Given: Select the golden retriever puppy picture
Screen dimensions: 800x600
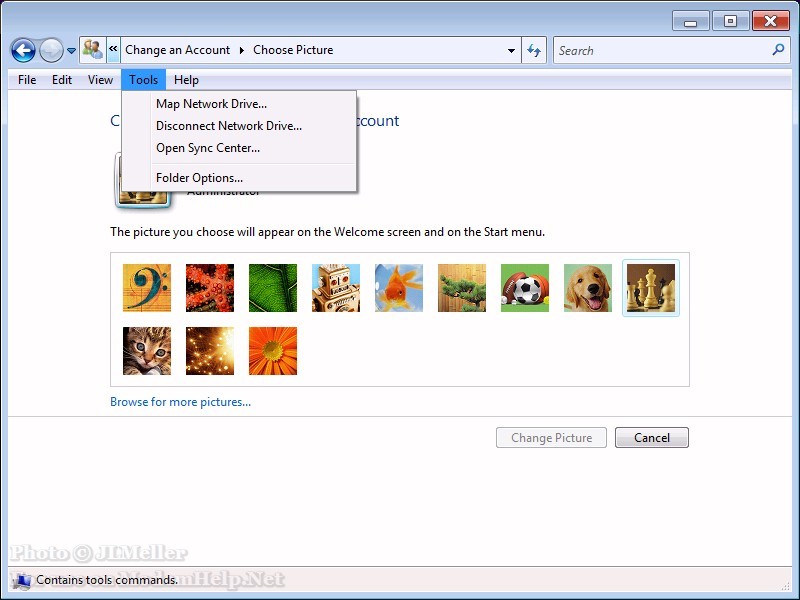Looking at the screenshot, I should pyautogui.click(x=588, y=288).
